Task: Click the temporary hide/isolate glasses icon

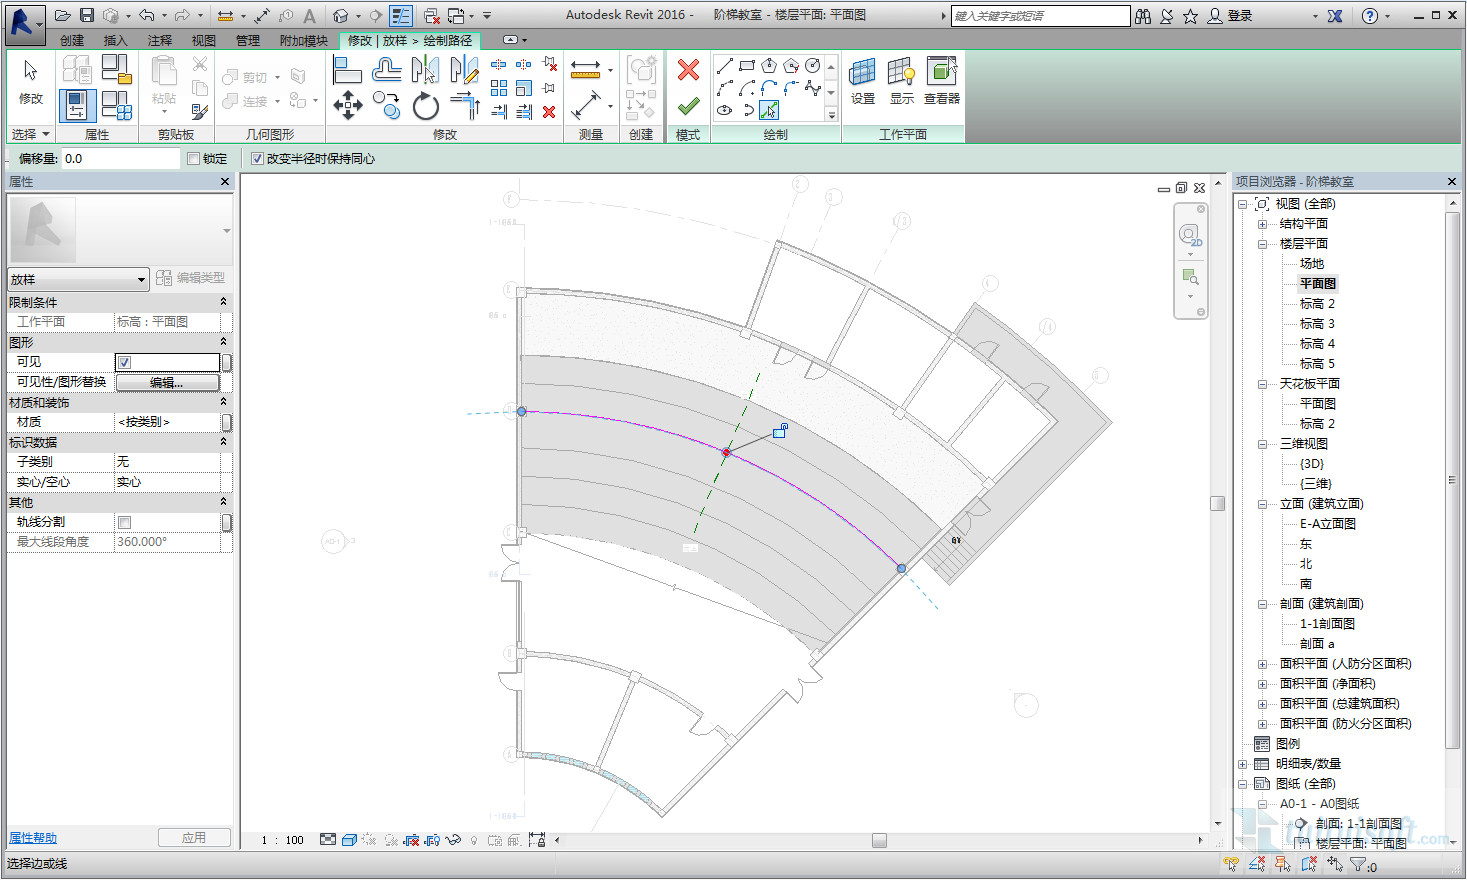Action: click(x=453, y=840)
